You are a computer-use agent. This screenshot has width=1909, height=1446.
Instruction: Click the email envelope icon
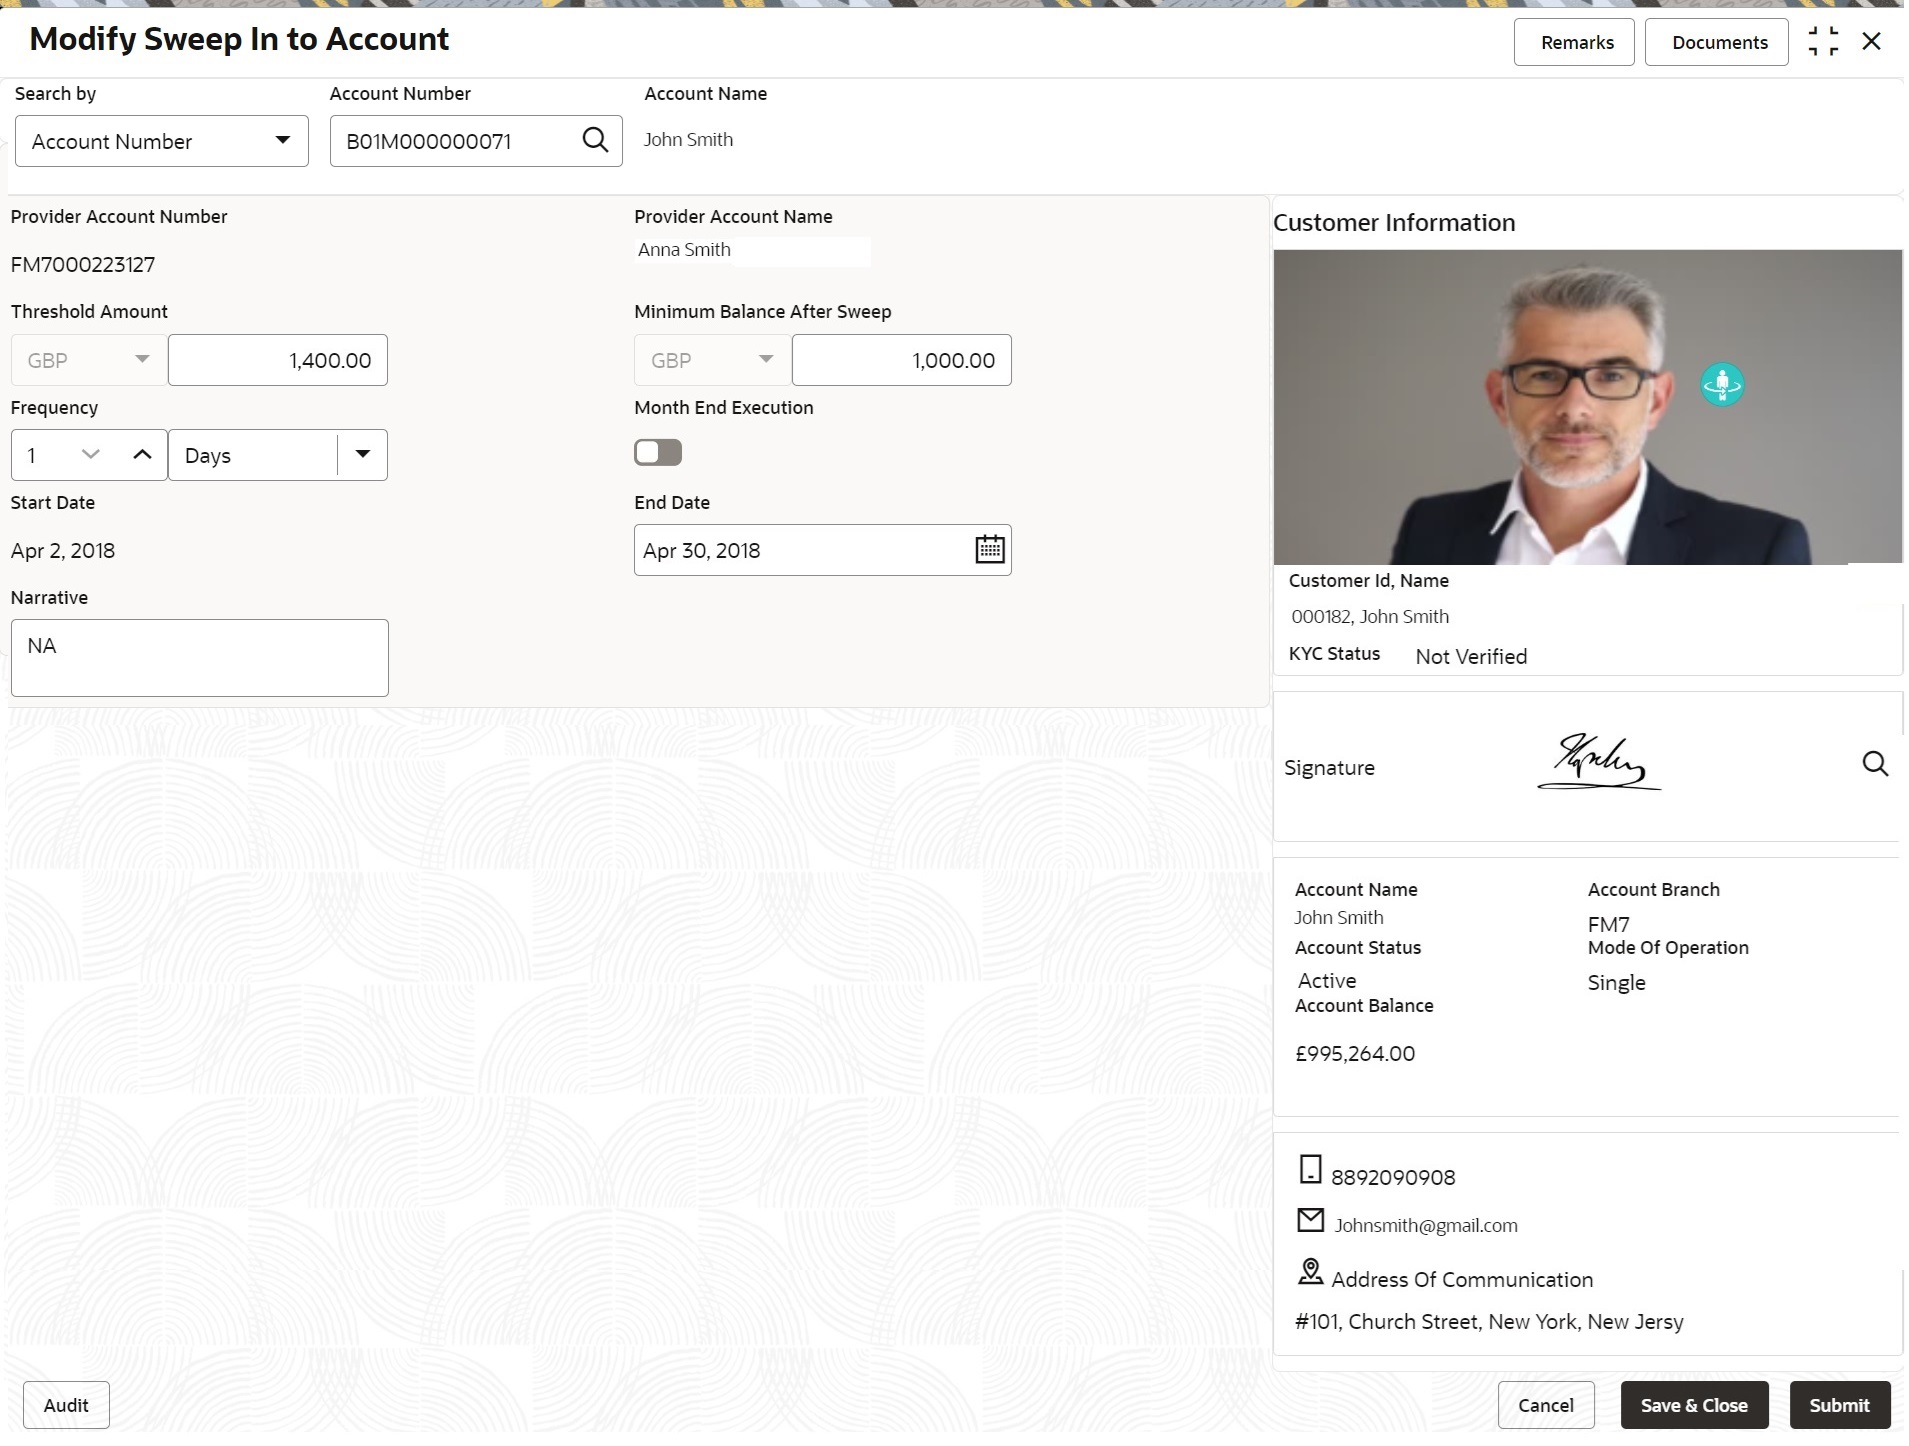[x=1310, y=1220]
